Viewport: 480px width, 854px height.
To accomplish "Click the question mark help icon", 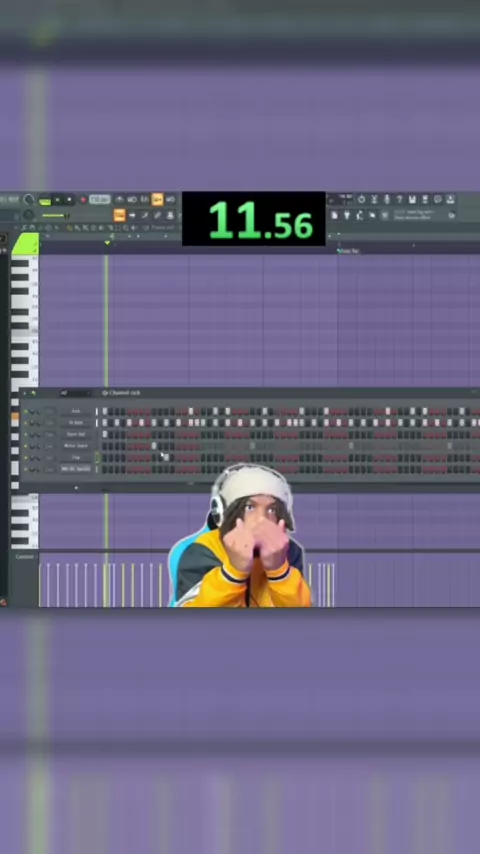I will tap(399, 200).
